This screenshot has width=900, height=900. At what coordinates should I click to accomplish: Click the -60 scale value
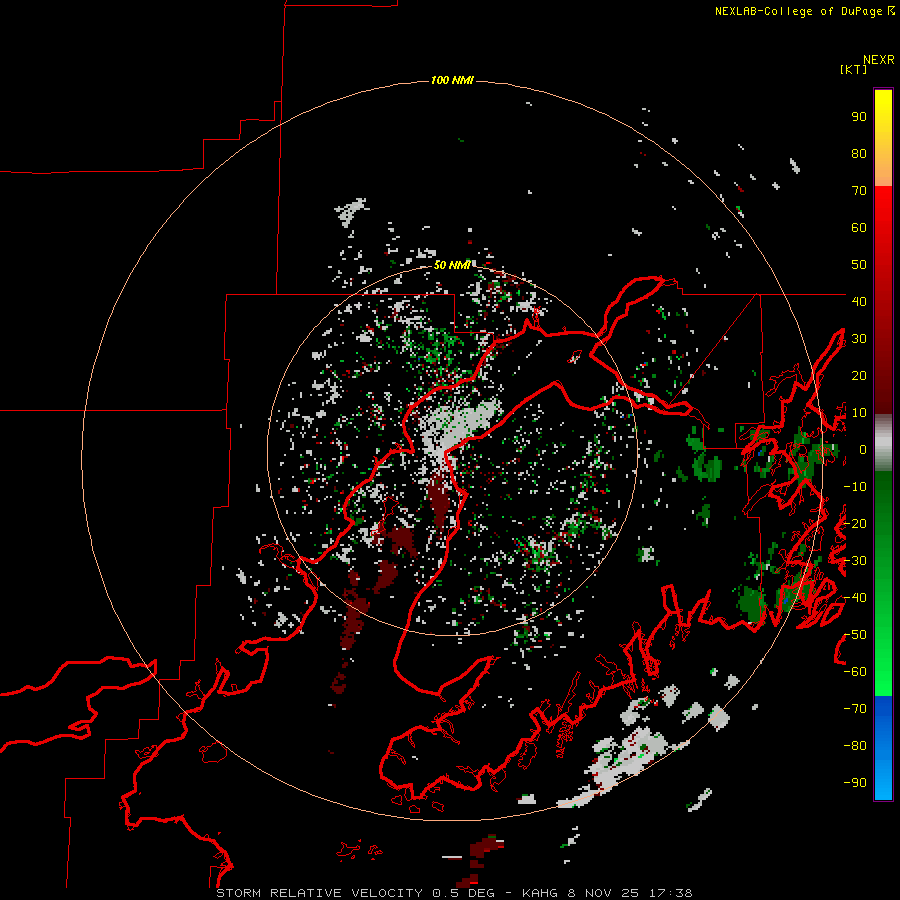(x=855, y=672)
